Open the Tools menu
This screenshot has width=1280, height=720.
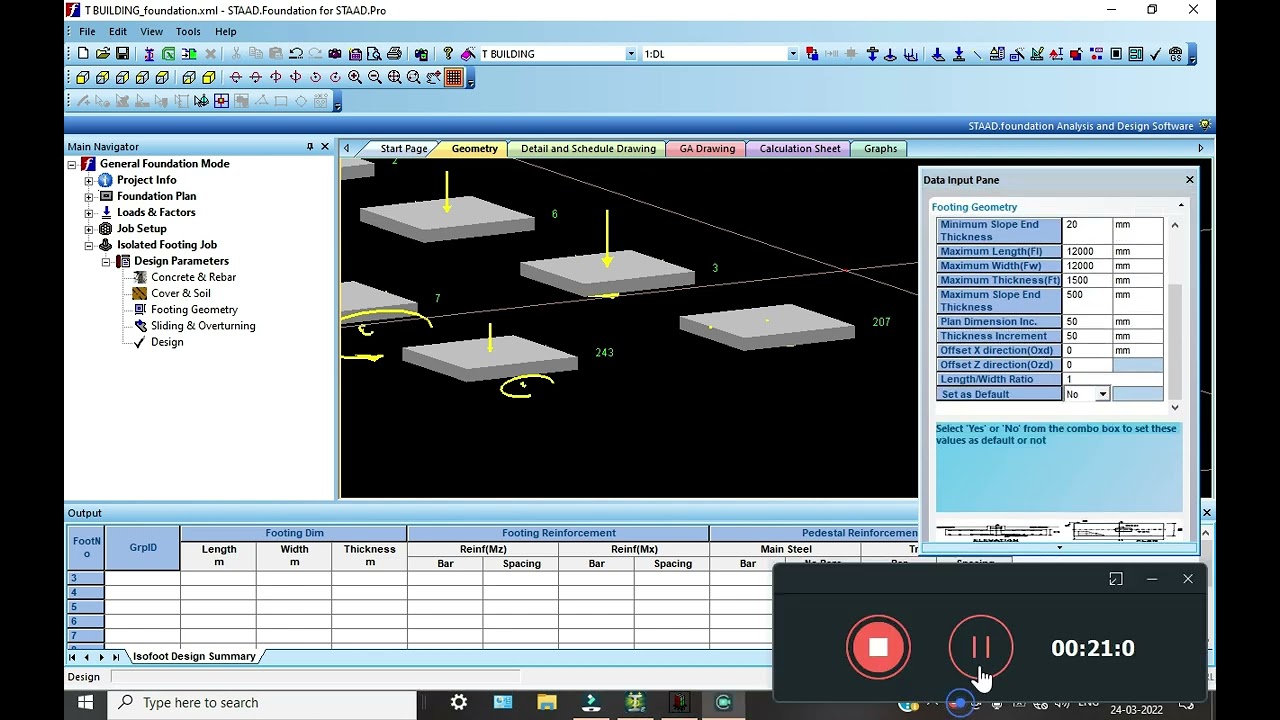pos(188,31)
